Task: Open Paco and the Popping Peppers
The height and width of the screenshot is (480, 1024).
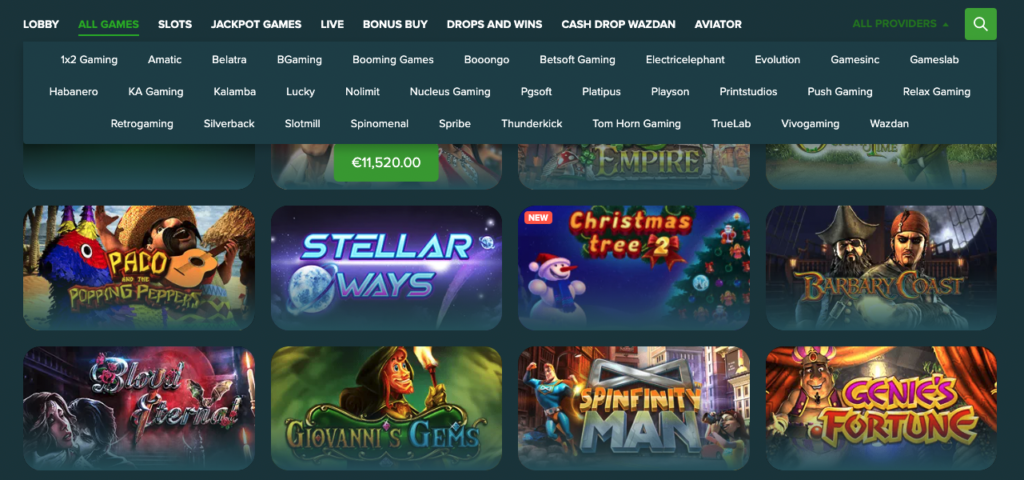Action: 139,268
